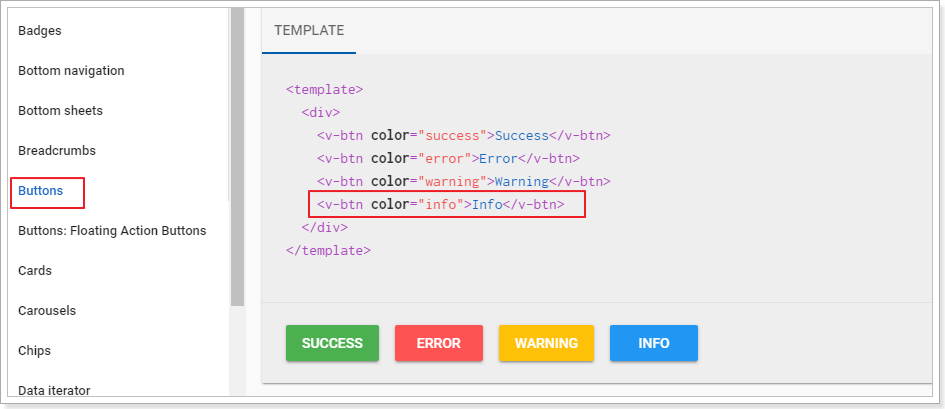Open the Chips component page
The height and width of the screenshot is (409, 945).
click(x=35, y=351)
